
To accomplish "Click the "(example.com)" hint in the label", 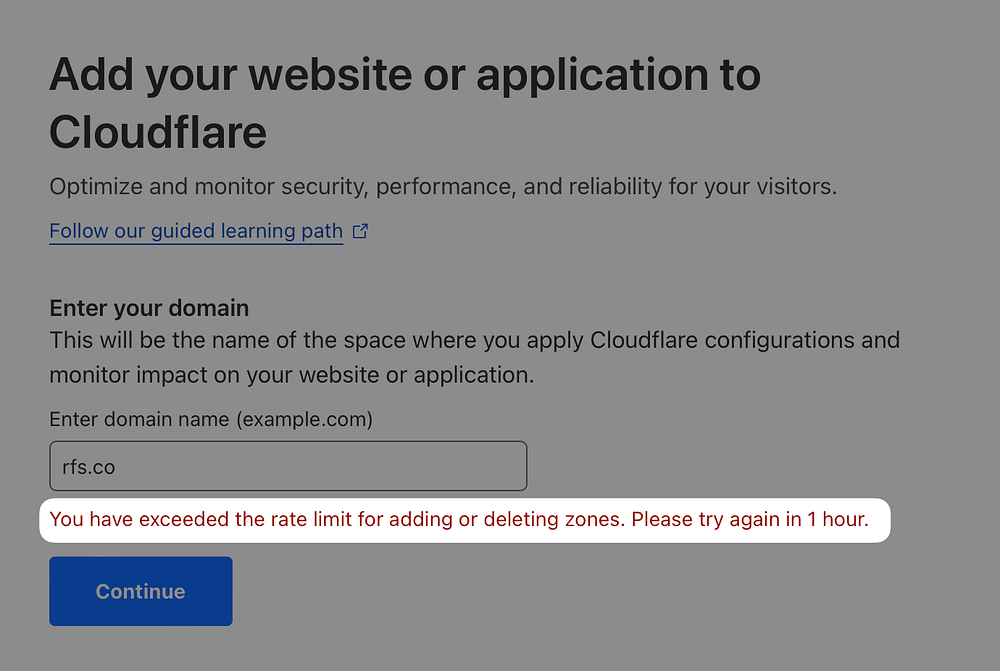I will [304, 420].
